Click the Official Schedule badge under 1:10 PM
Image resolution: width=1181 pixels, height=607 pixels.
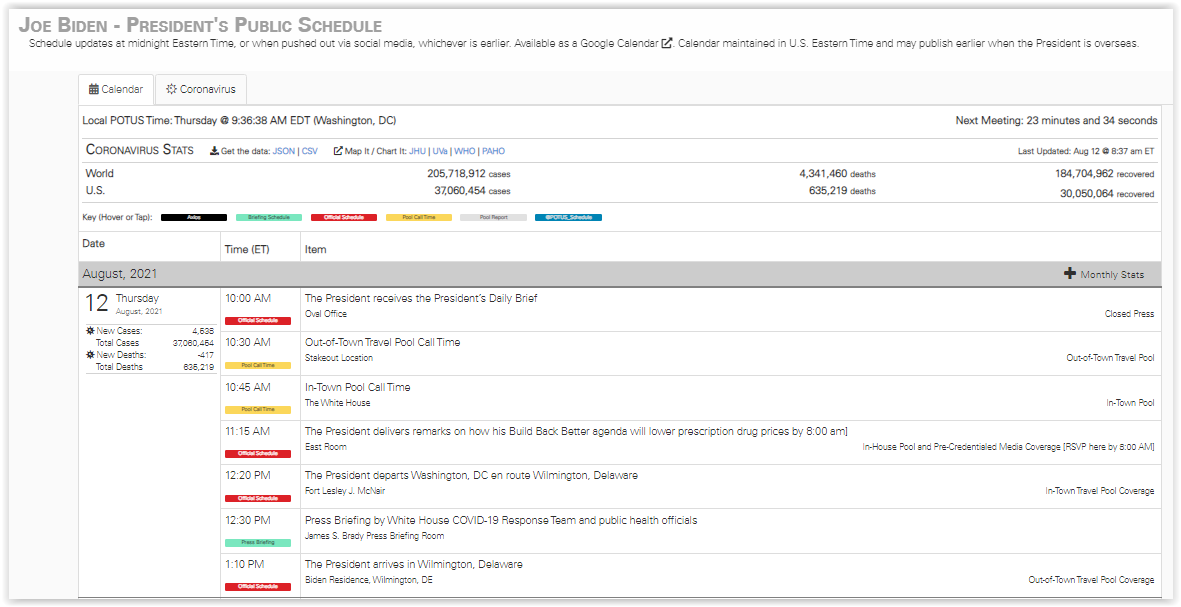[258, 587]
